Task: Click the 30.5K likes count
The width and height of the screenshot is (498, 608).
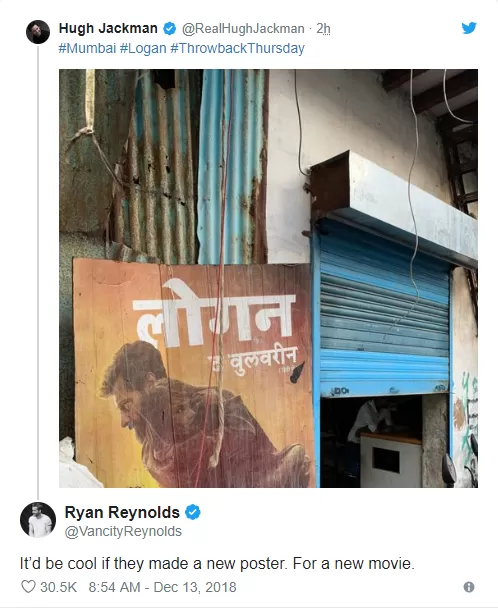Action: [x=59, y=587]
